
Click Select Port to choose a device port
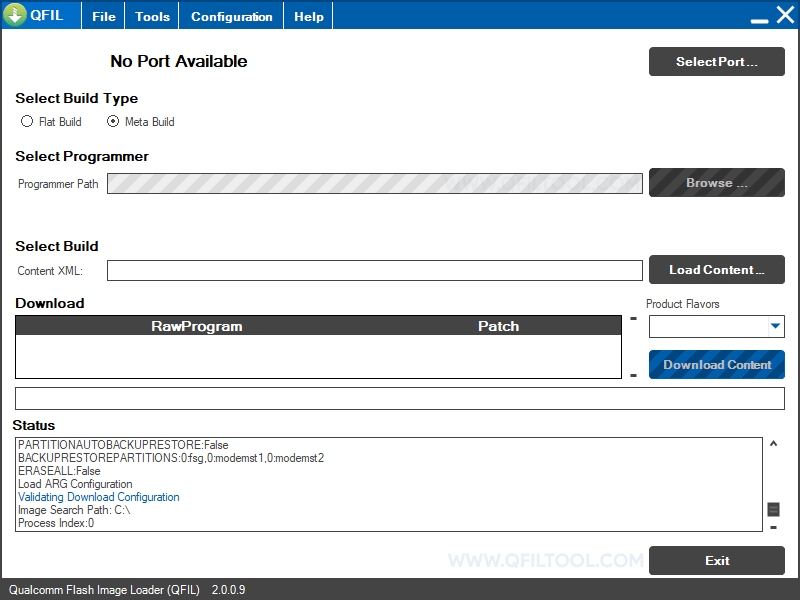coord(716,61)
